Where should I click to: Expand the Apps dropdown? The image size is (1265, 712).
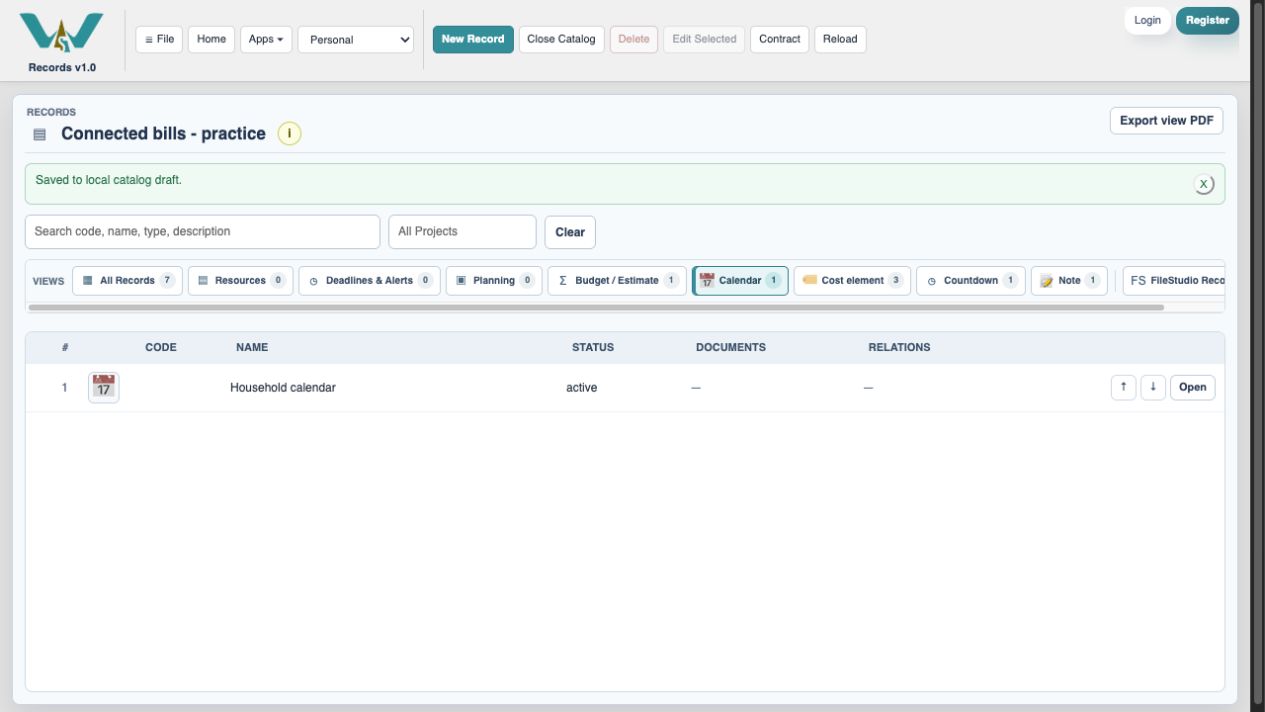(x=266, y=39)
